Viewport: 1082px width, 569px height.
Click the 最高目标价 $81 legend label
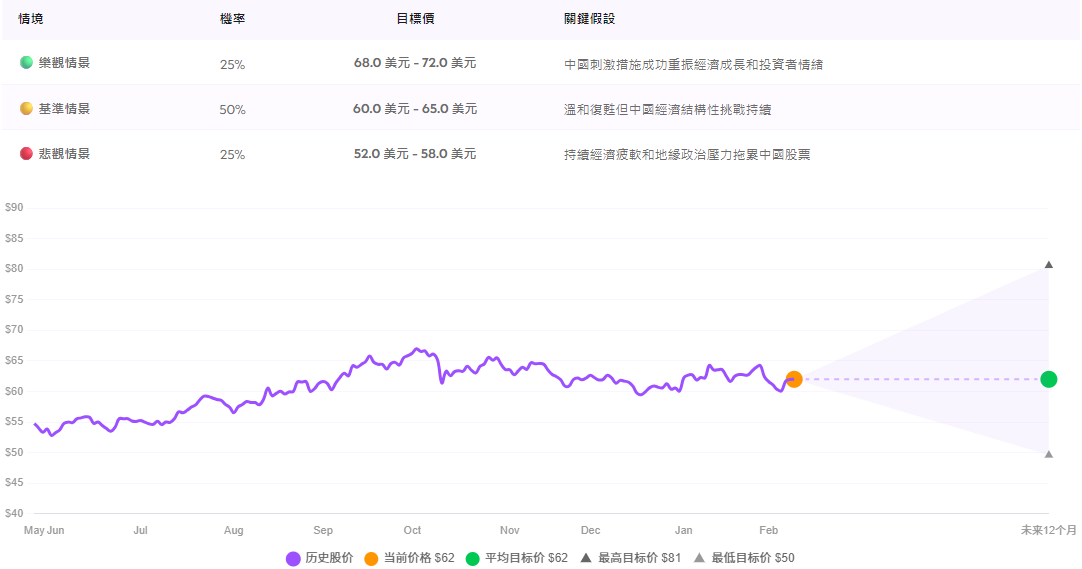[640, 558]
